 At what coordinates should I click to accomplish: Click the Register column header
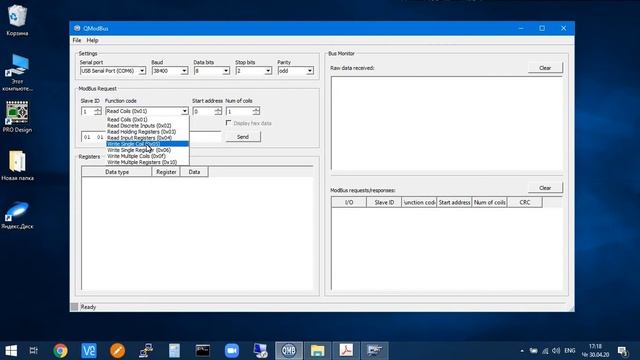tap(166, 172)
